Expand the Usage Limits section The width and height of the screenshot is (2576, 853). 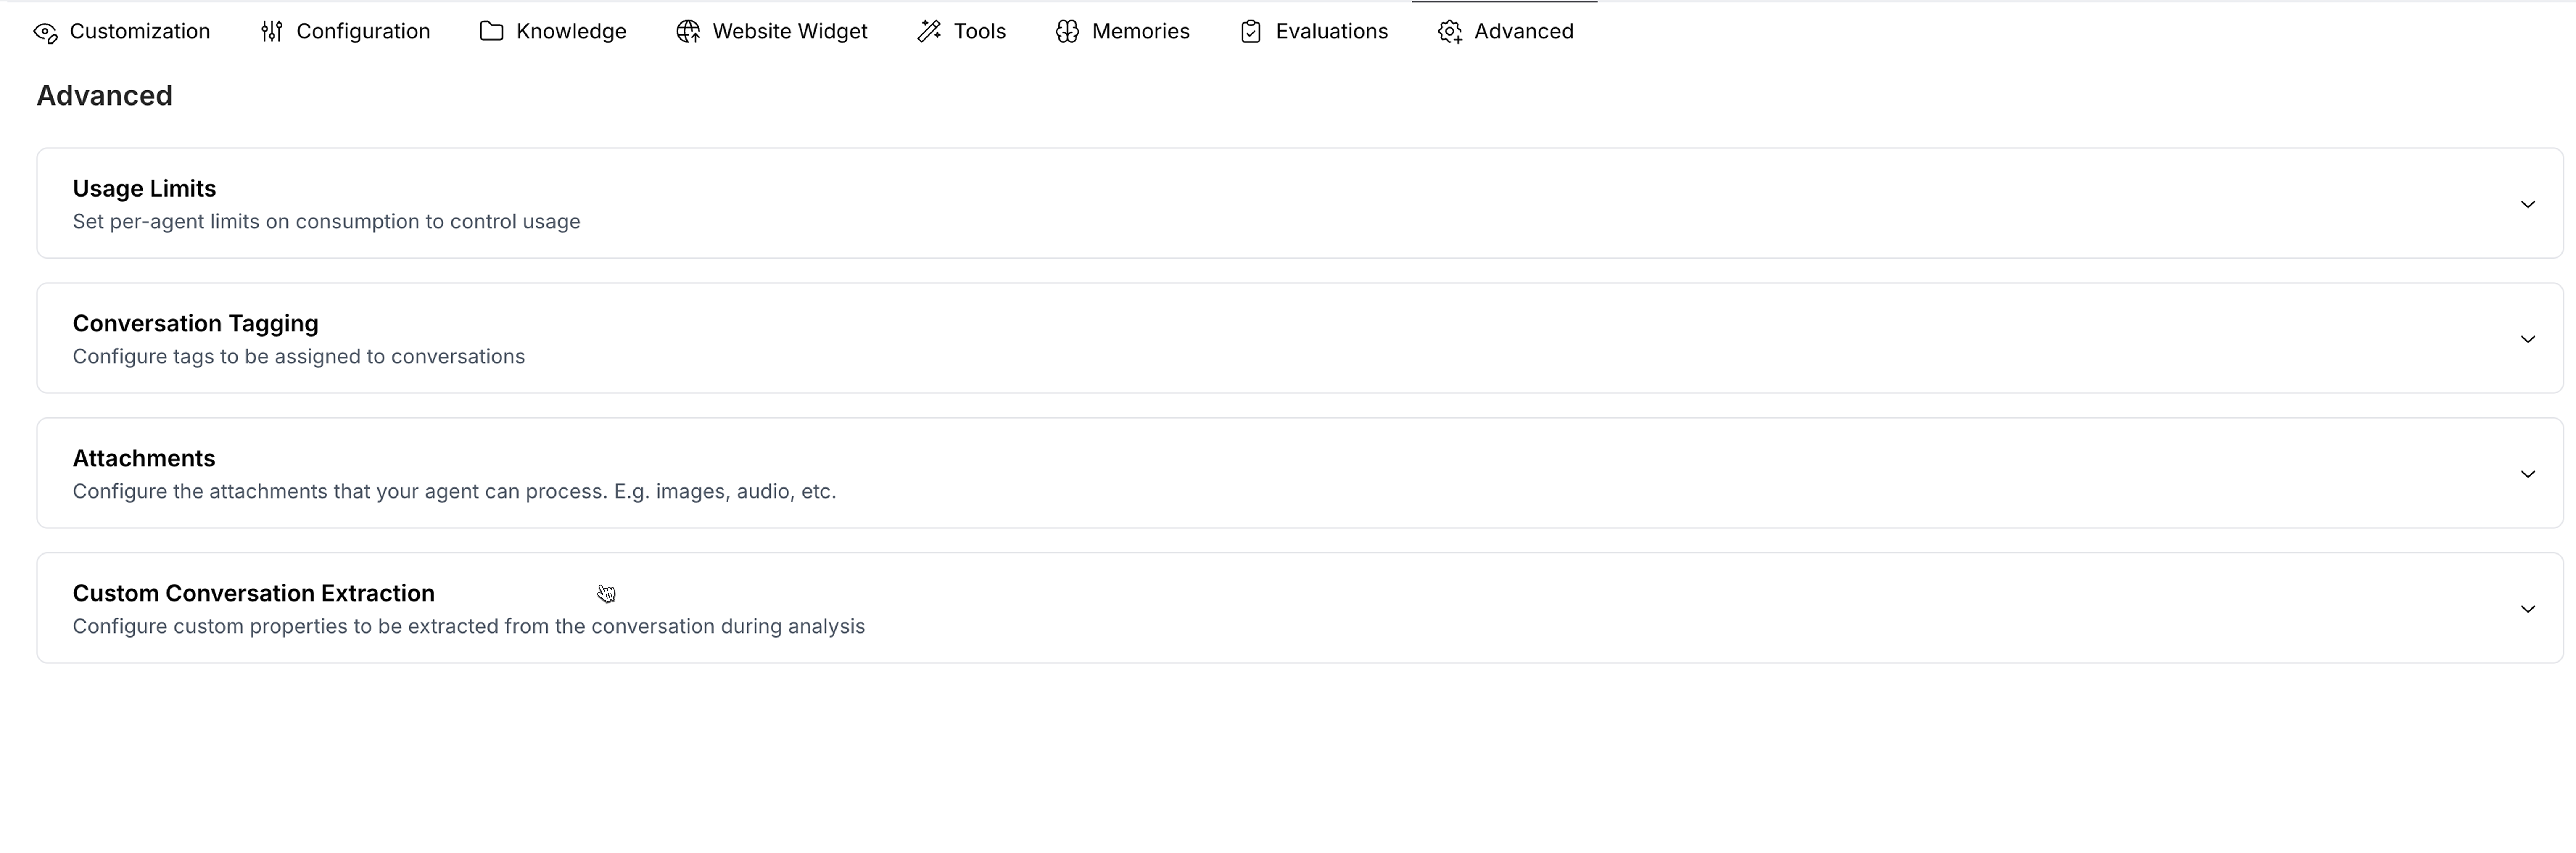(x=2529, y=203)
